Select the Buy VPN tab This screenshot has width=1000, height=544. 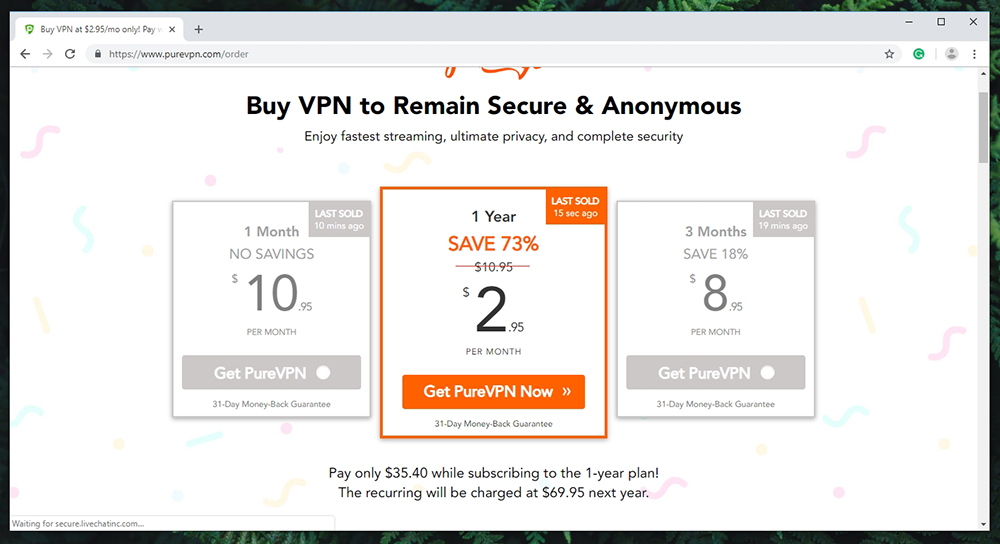point(100,29)
